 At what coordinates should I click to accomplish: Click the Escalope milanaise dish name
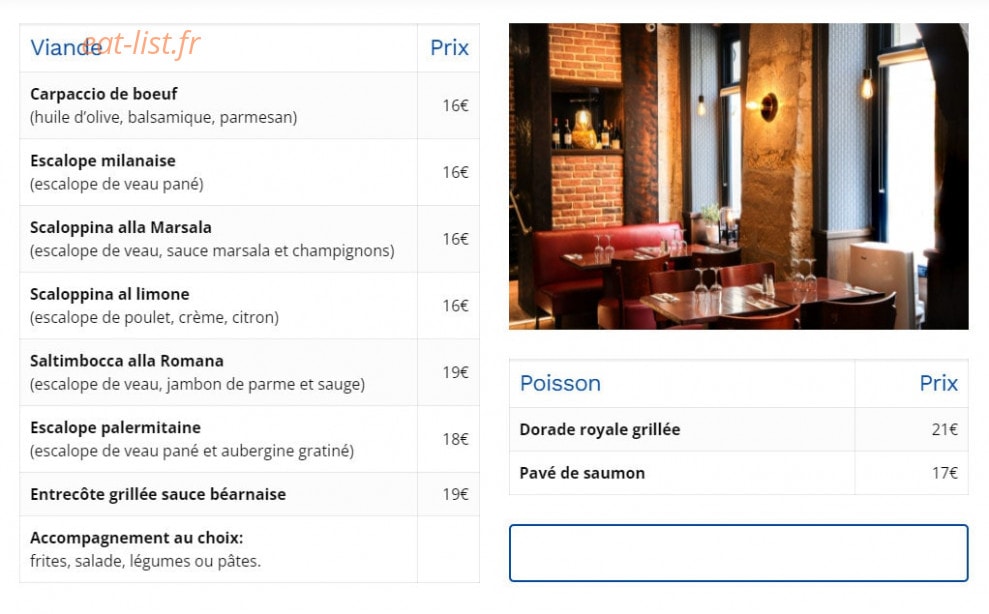click(x=103, y=160)
